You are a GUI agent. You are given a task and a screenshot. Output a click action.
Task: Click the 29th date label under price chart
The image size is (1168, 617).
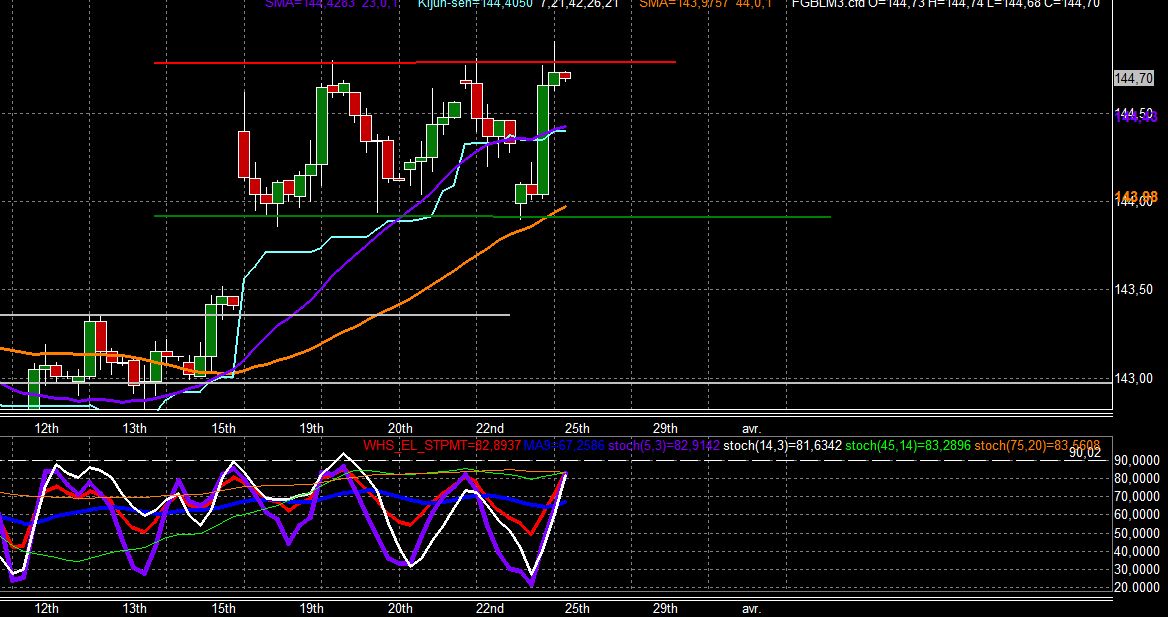pyautogui.click(x=665, y=428)
